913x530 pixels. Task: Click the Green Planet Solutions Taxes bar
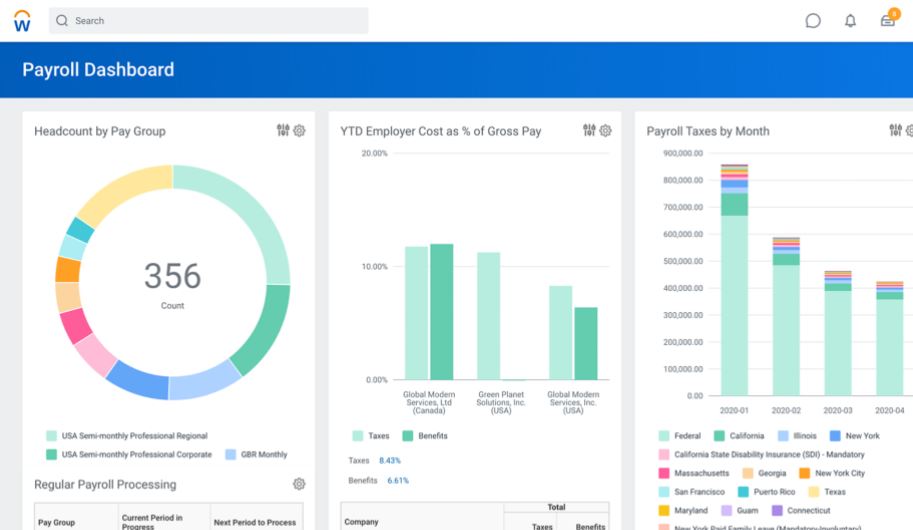[489, 316]
